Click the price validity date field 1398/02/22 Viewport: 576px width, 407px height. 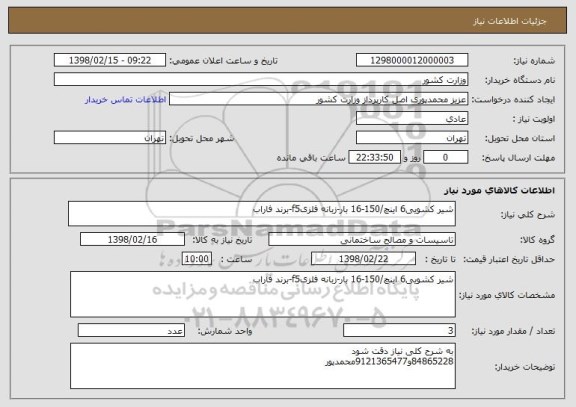pyautogui.click(x=363, y=259)
